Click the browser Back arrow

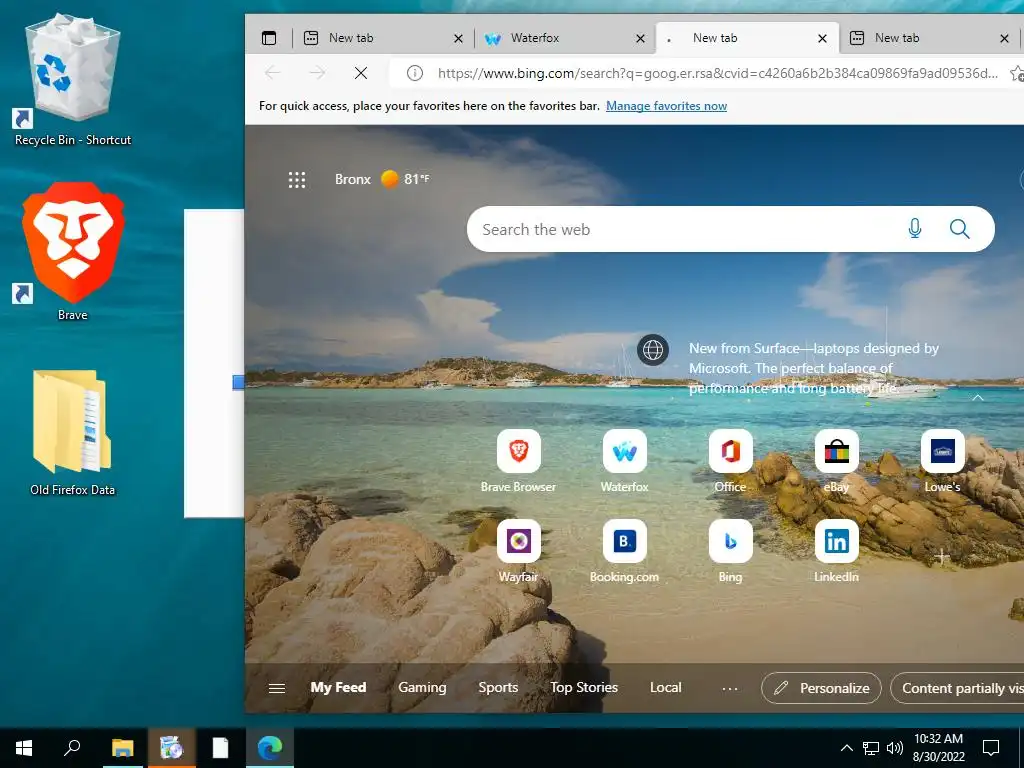click(x=272, y=73)
